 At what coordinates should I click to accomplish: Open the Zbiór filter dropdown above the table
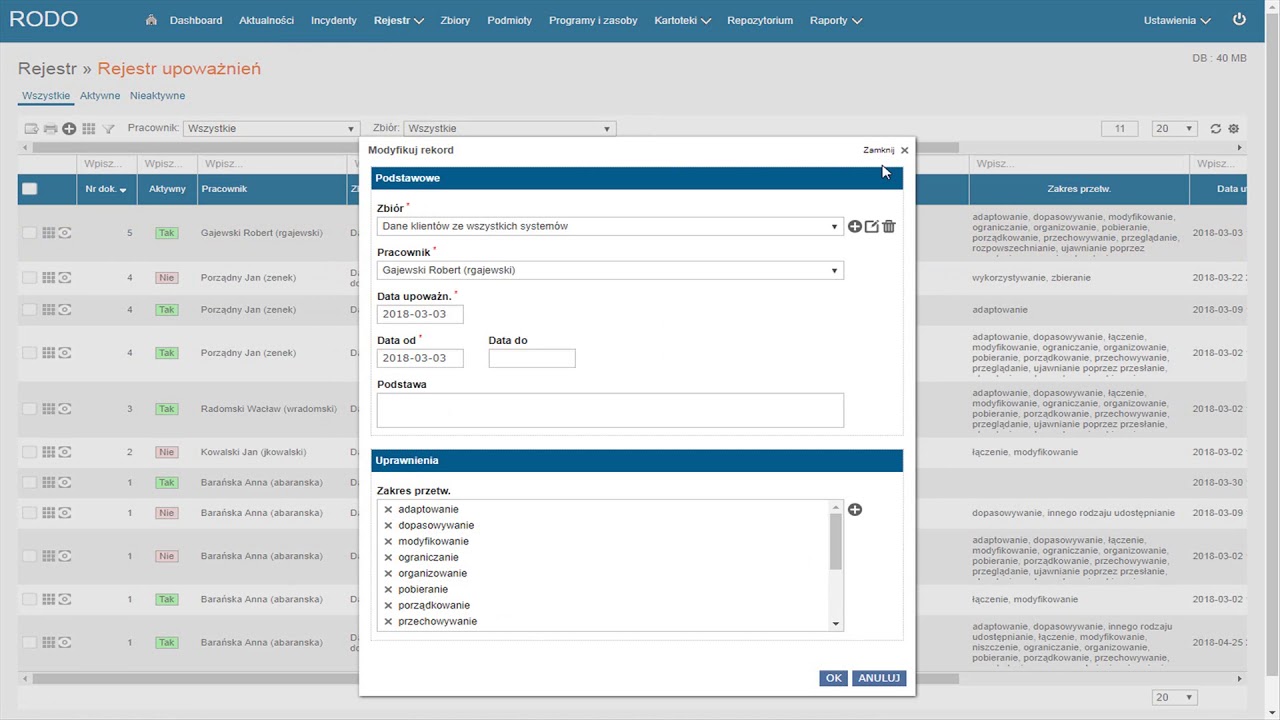(510, 129)
